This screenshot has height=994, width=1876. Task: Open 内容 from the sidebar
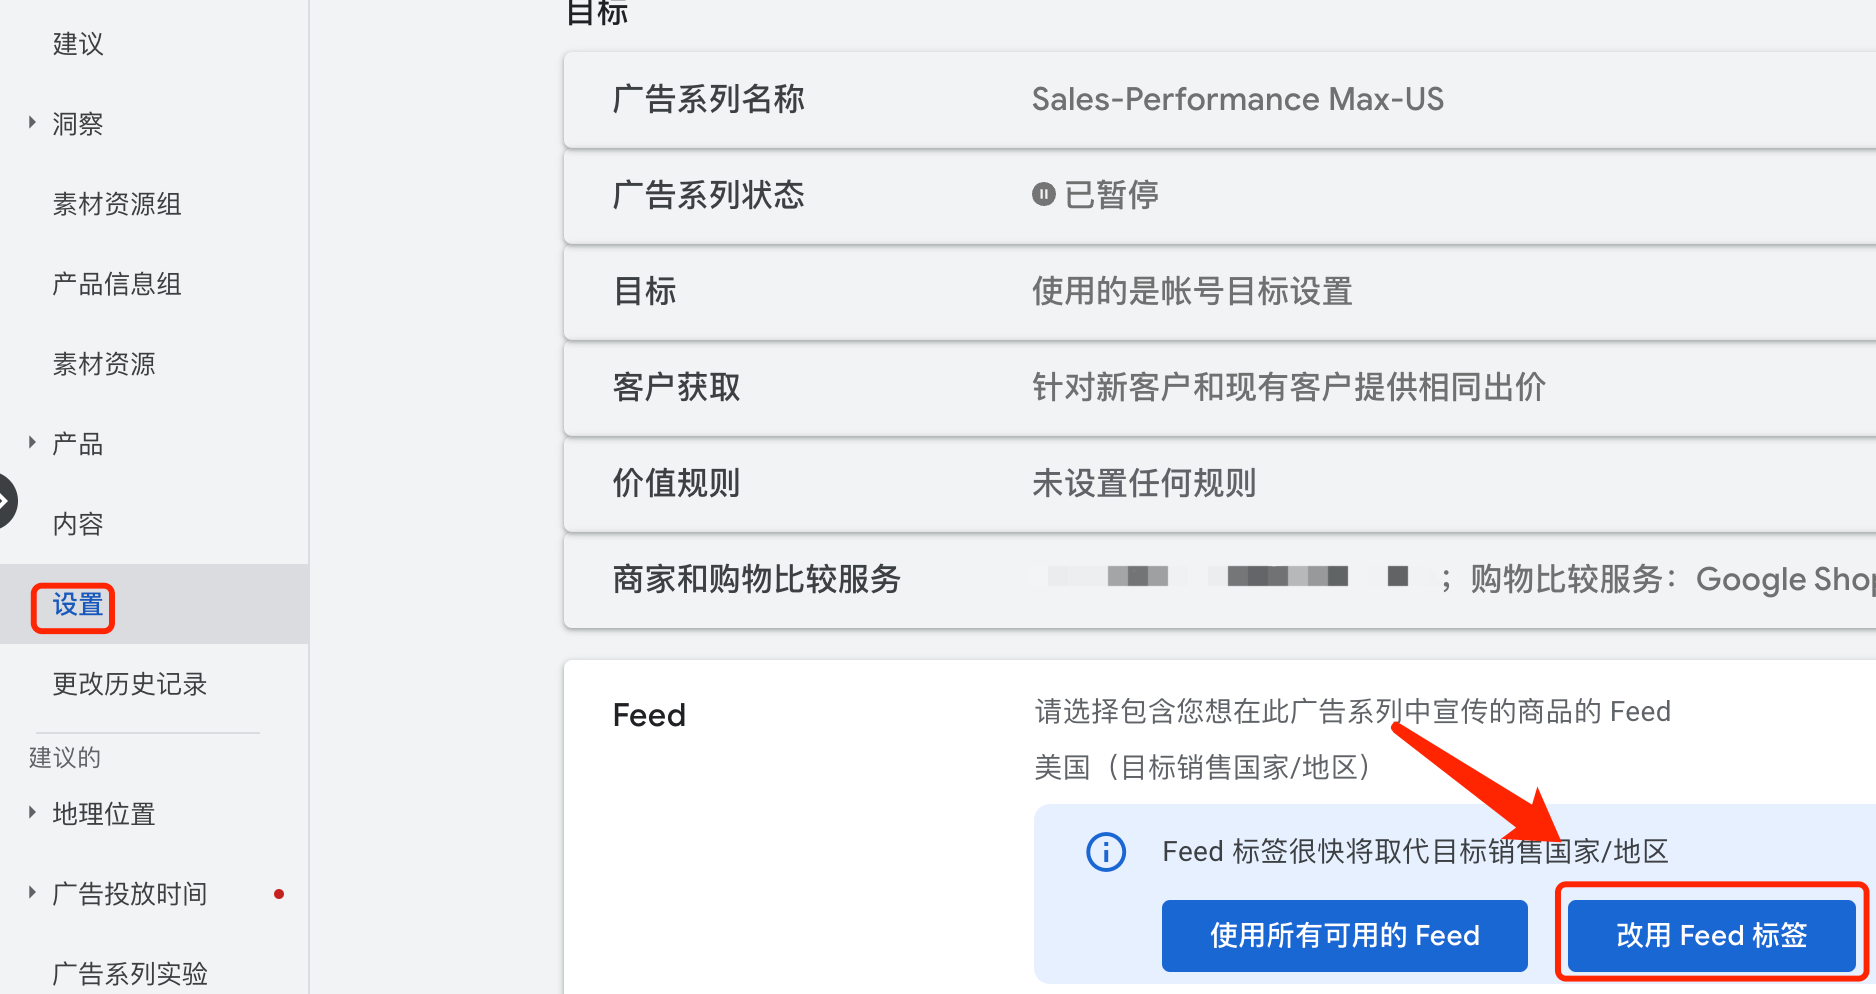click(77, 523)
